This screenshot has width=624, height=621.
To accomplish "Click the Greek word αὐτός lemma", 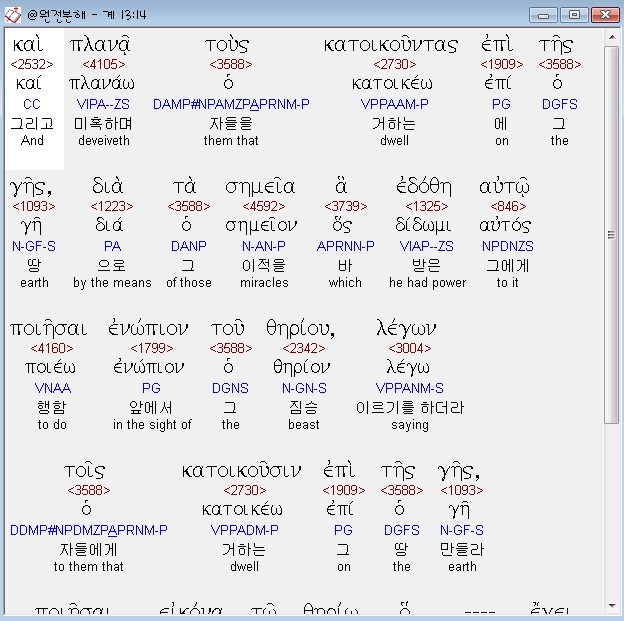I will (505, 226).
